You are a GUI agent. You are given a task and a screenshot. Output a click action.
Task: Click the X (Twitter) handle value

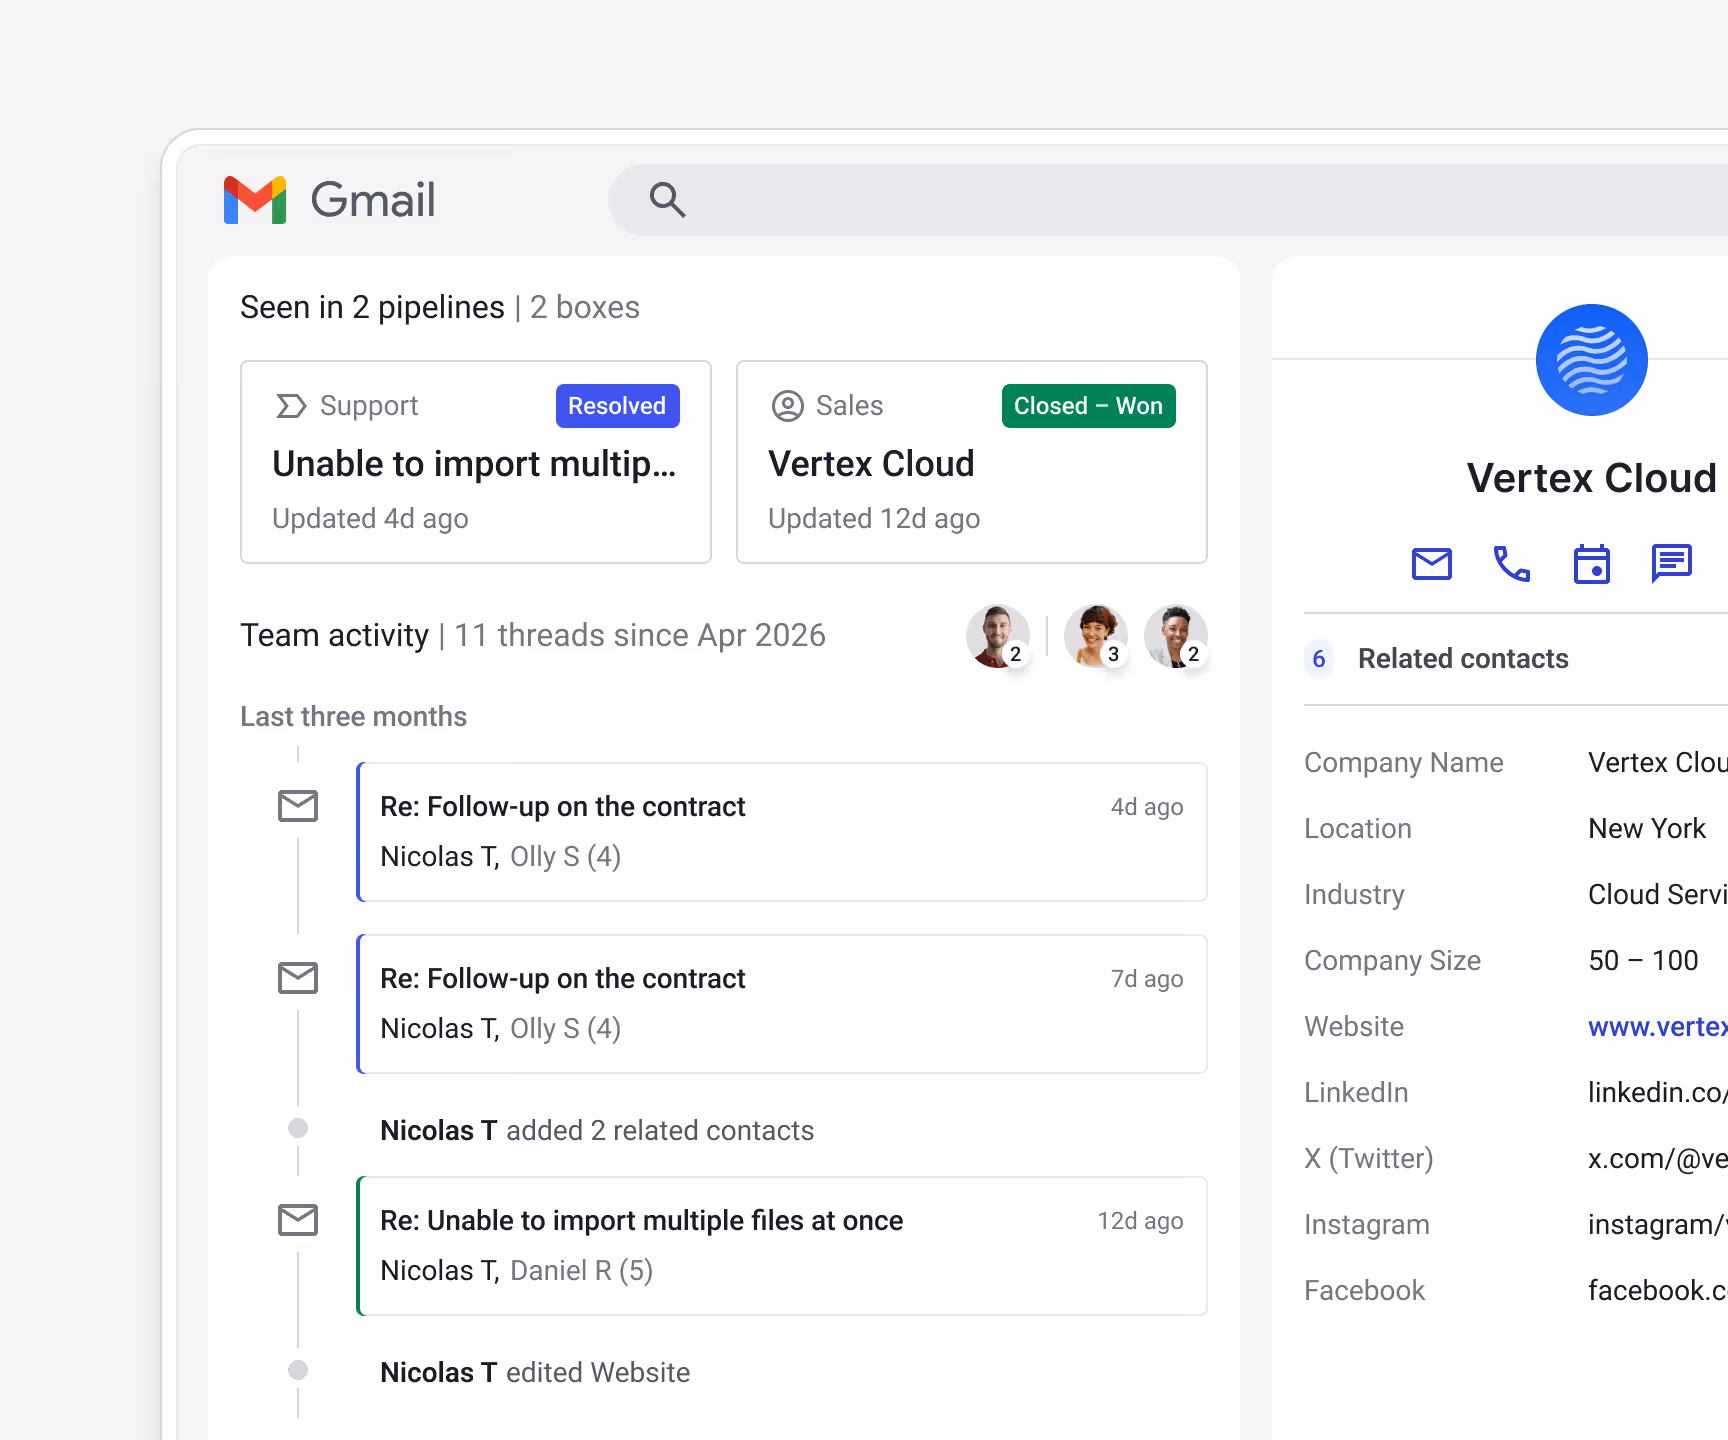pos(1658,1159)
